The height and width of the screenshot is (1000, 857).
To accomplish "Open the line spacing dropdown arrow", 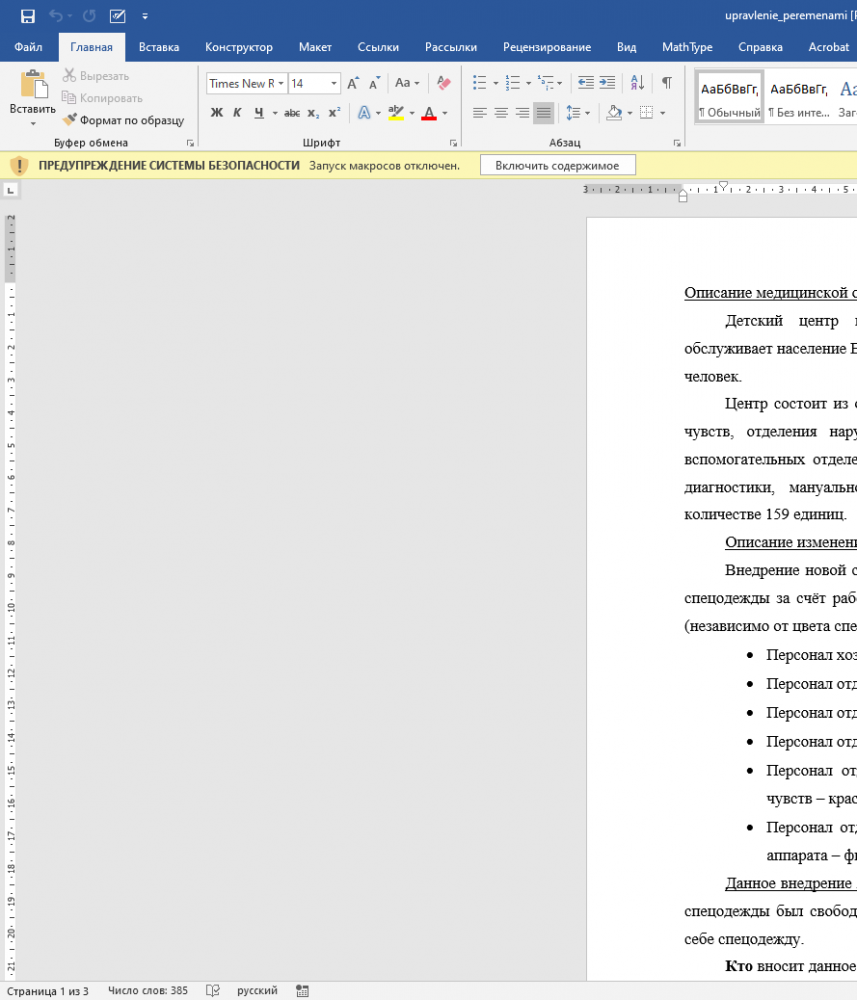I will [587, 113].
